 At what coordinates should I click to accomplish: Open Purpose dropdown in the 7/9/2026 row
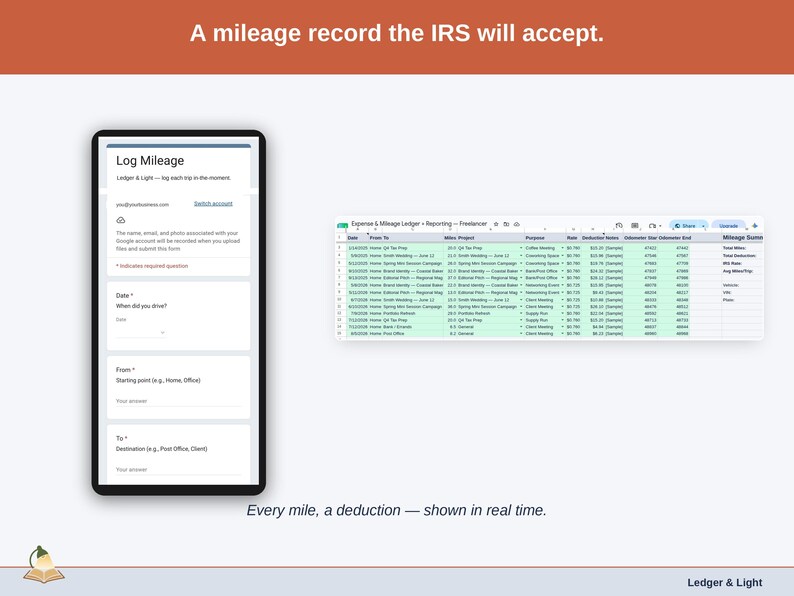(563, 313)
